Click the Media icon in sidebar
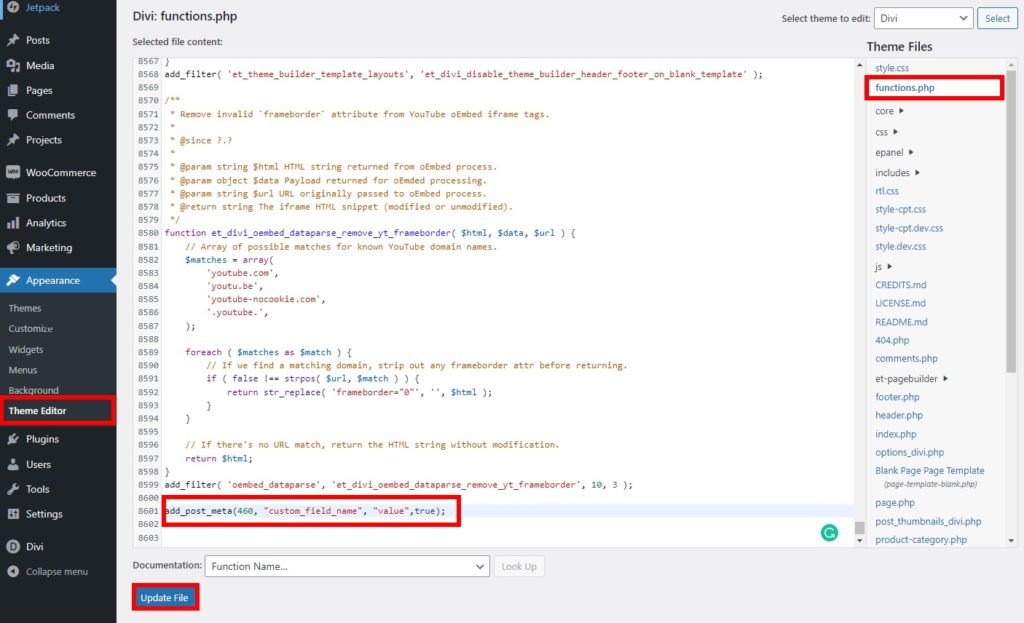The height and width of the screenshot is (623, 1024). pyautogui.click(x=12, y=65)
